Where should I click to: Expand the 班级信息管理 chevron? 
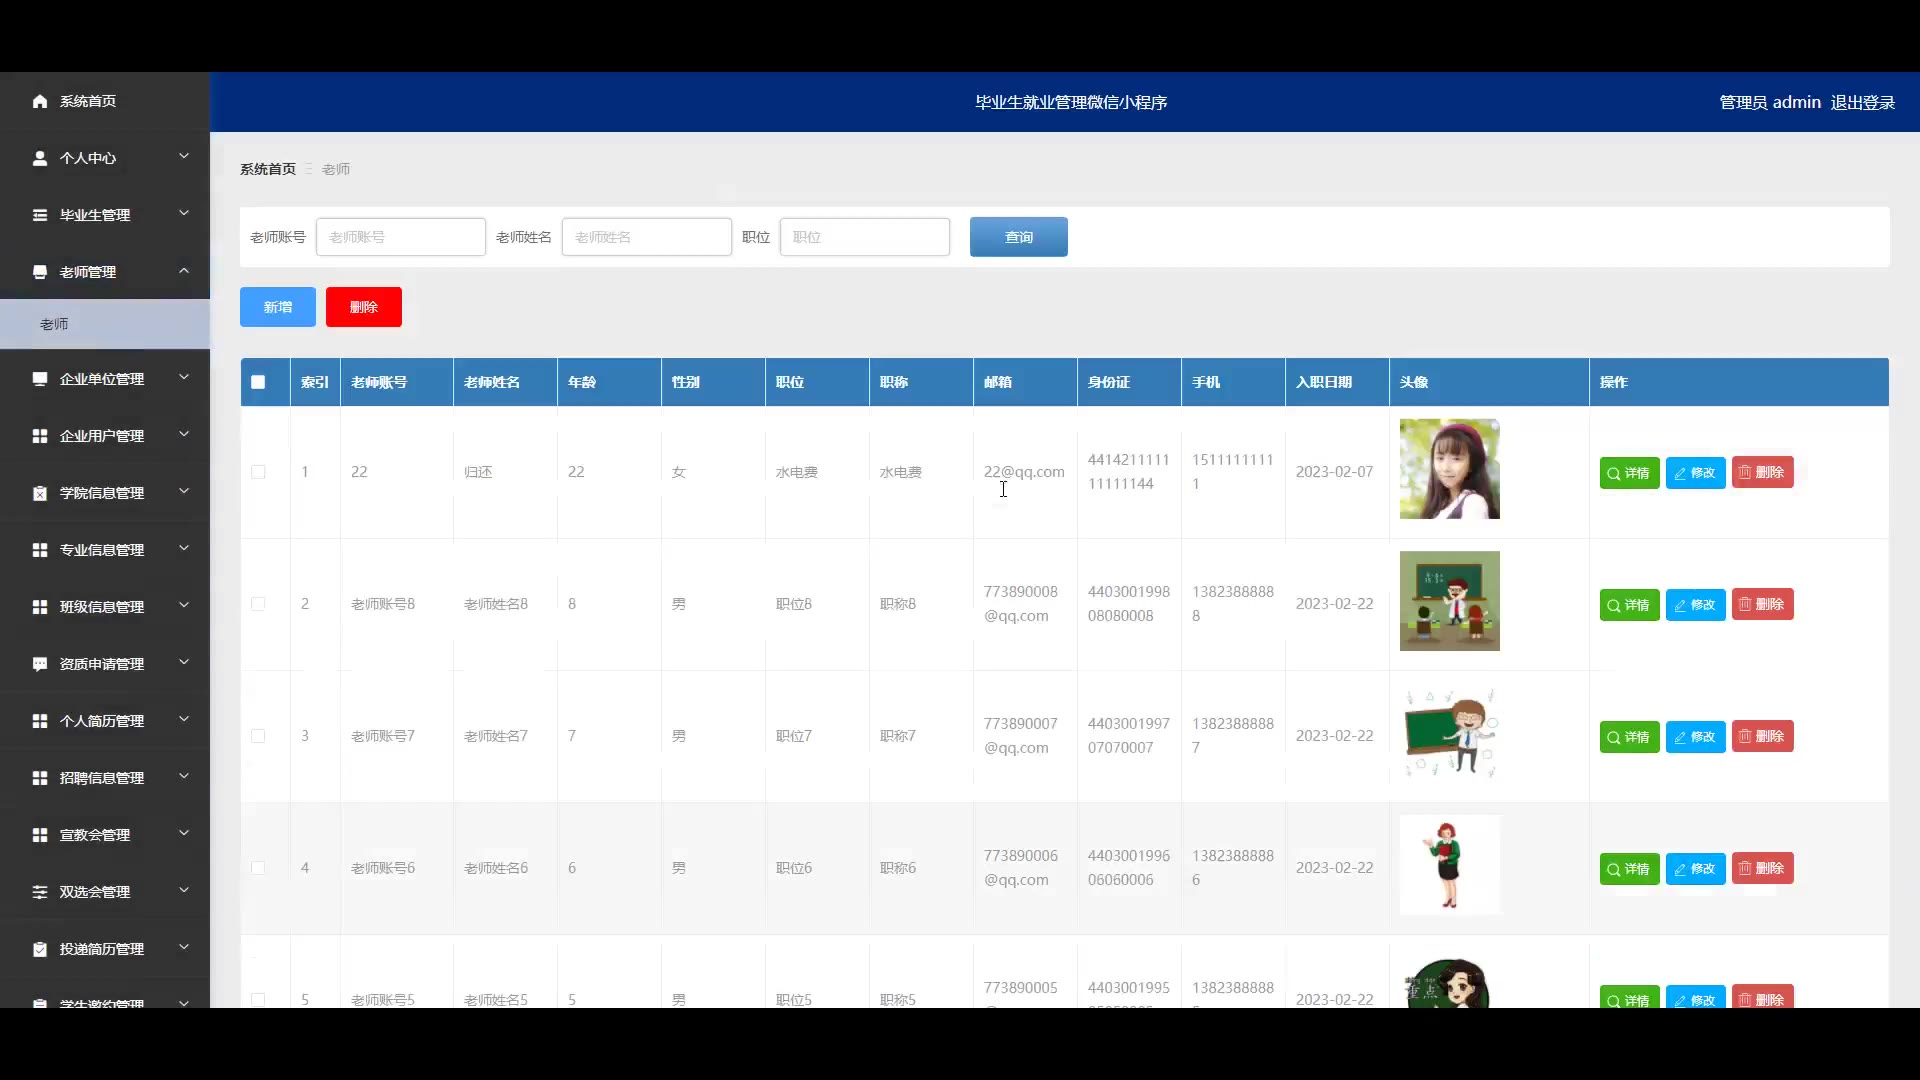(x=184, y=605)
